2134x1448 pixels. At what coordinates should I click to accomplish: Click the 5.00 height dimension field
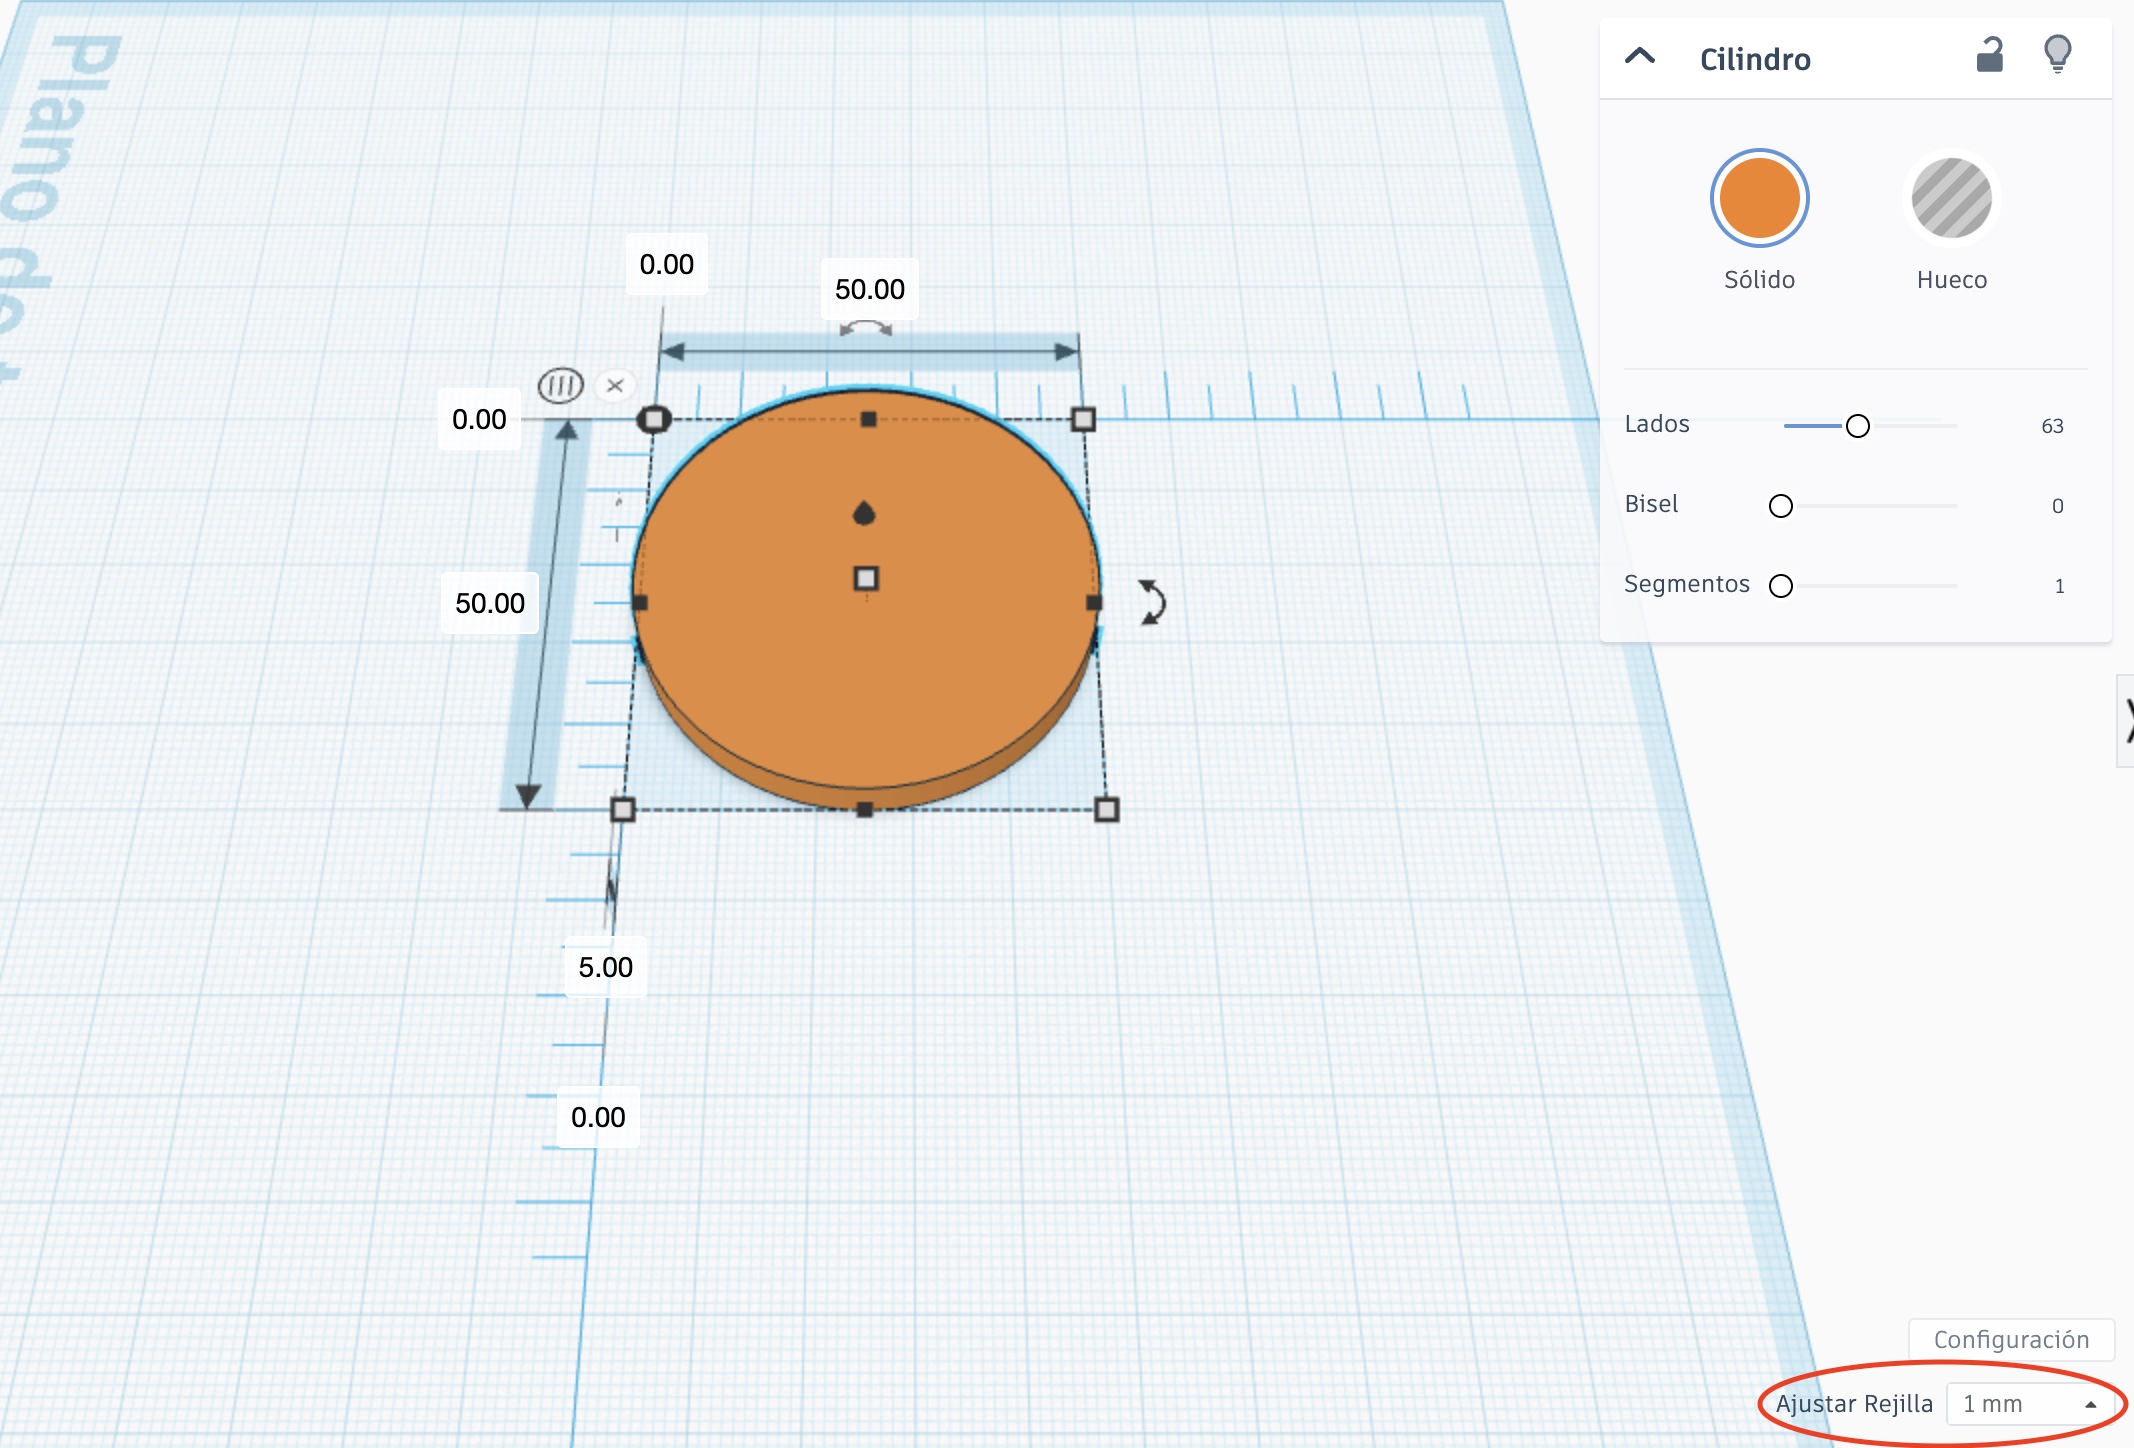pyautogui.click(x=605, y=967)
